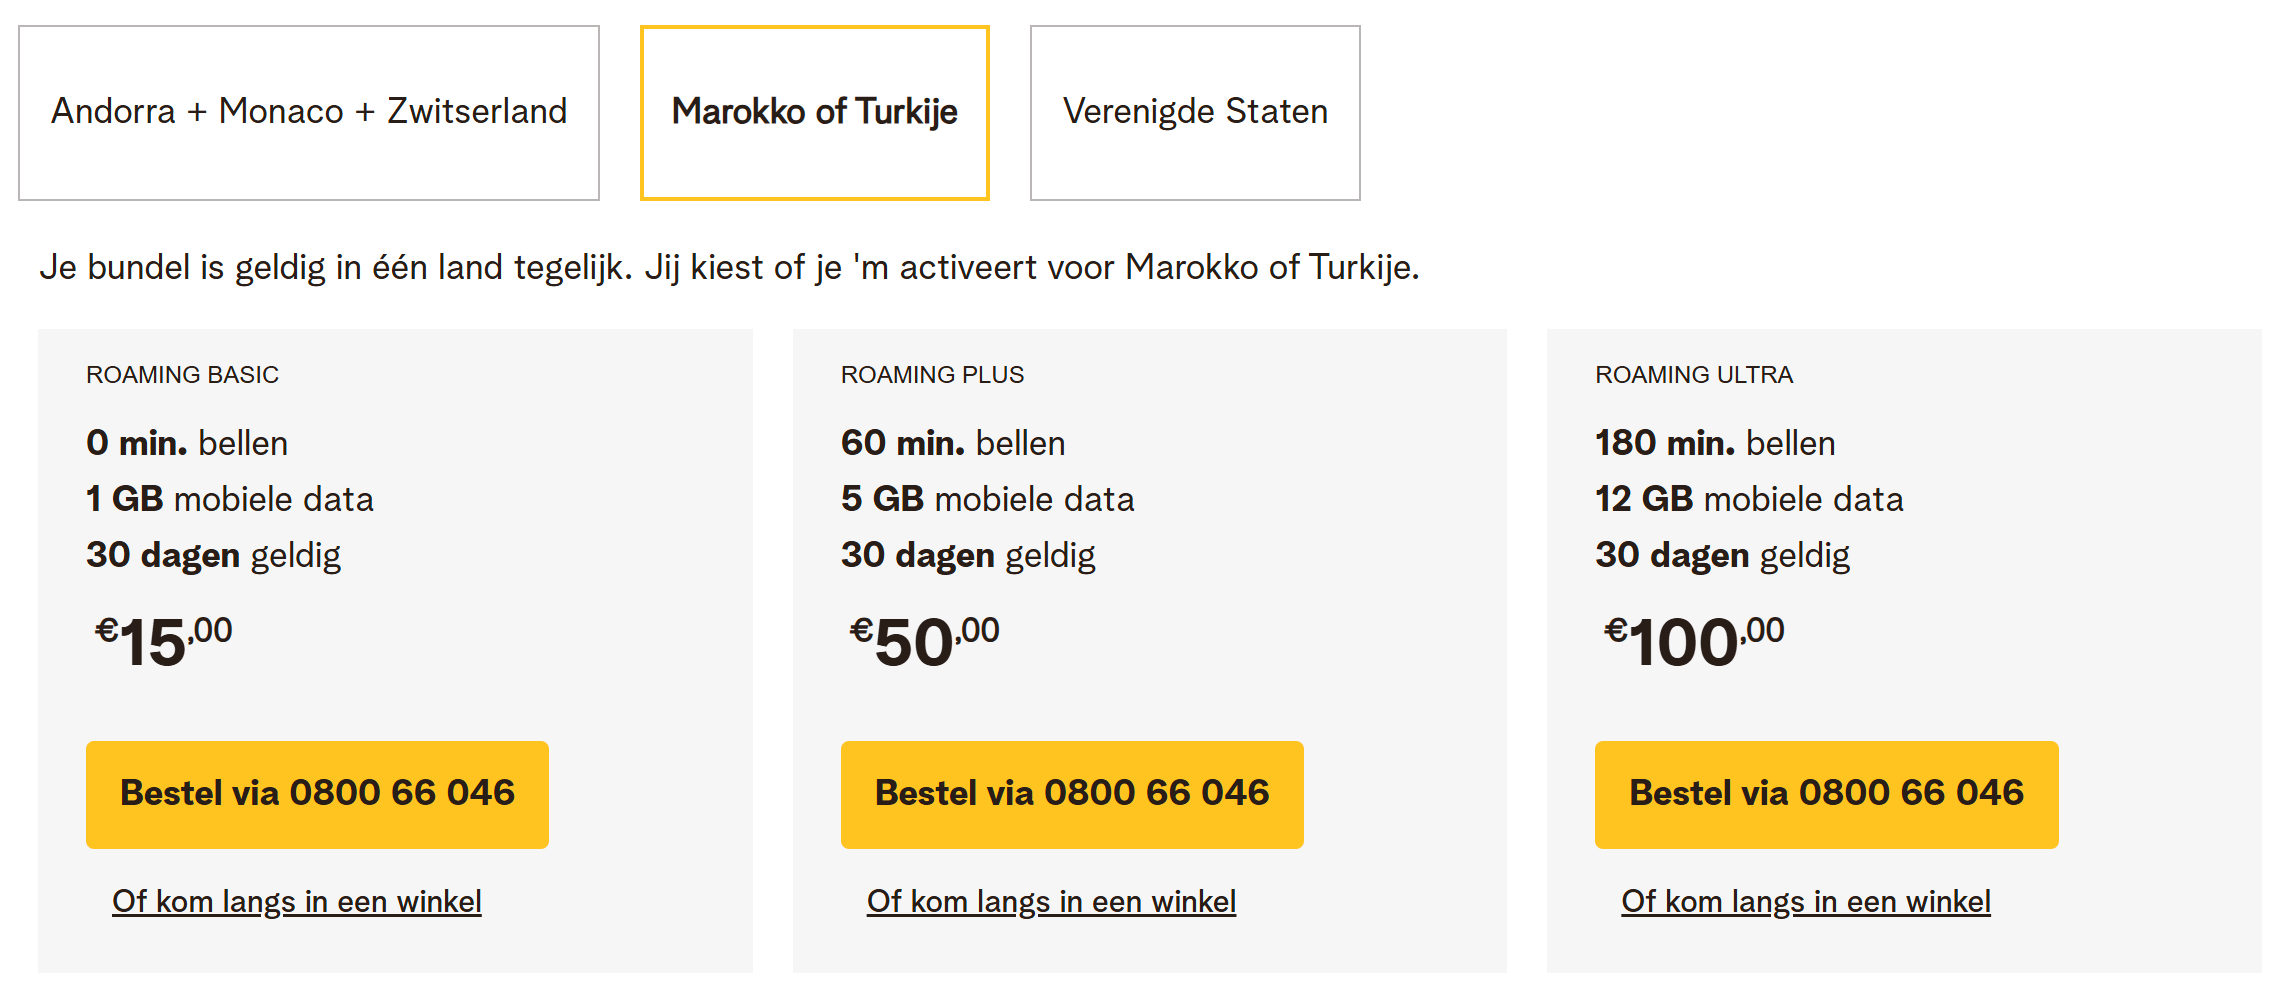This screenshot has height=999, width=2290.
Task: Open the winkel link under Roaming Plus
Action: [x=1051, y=901]
